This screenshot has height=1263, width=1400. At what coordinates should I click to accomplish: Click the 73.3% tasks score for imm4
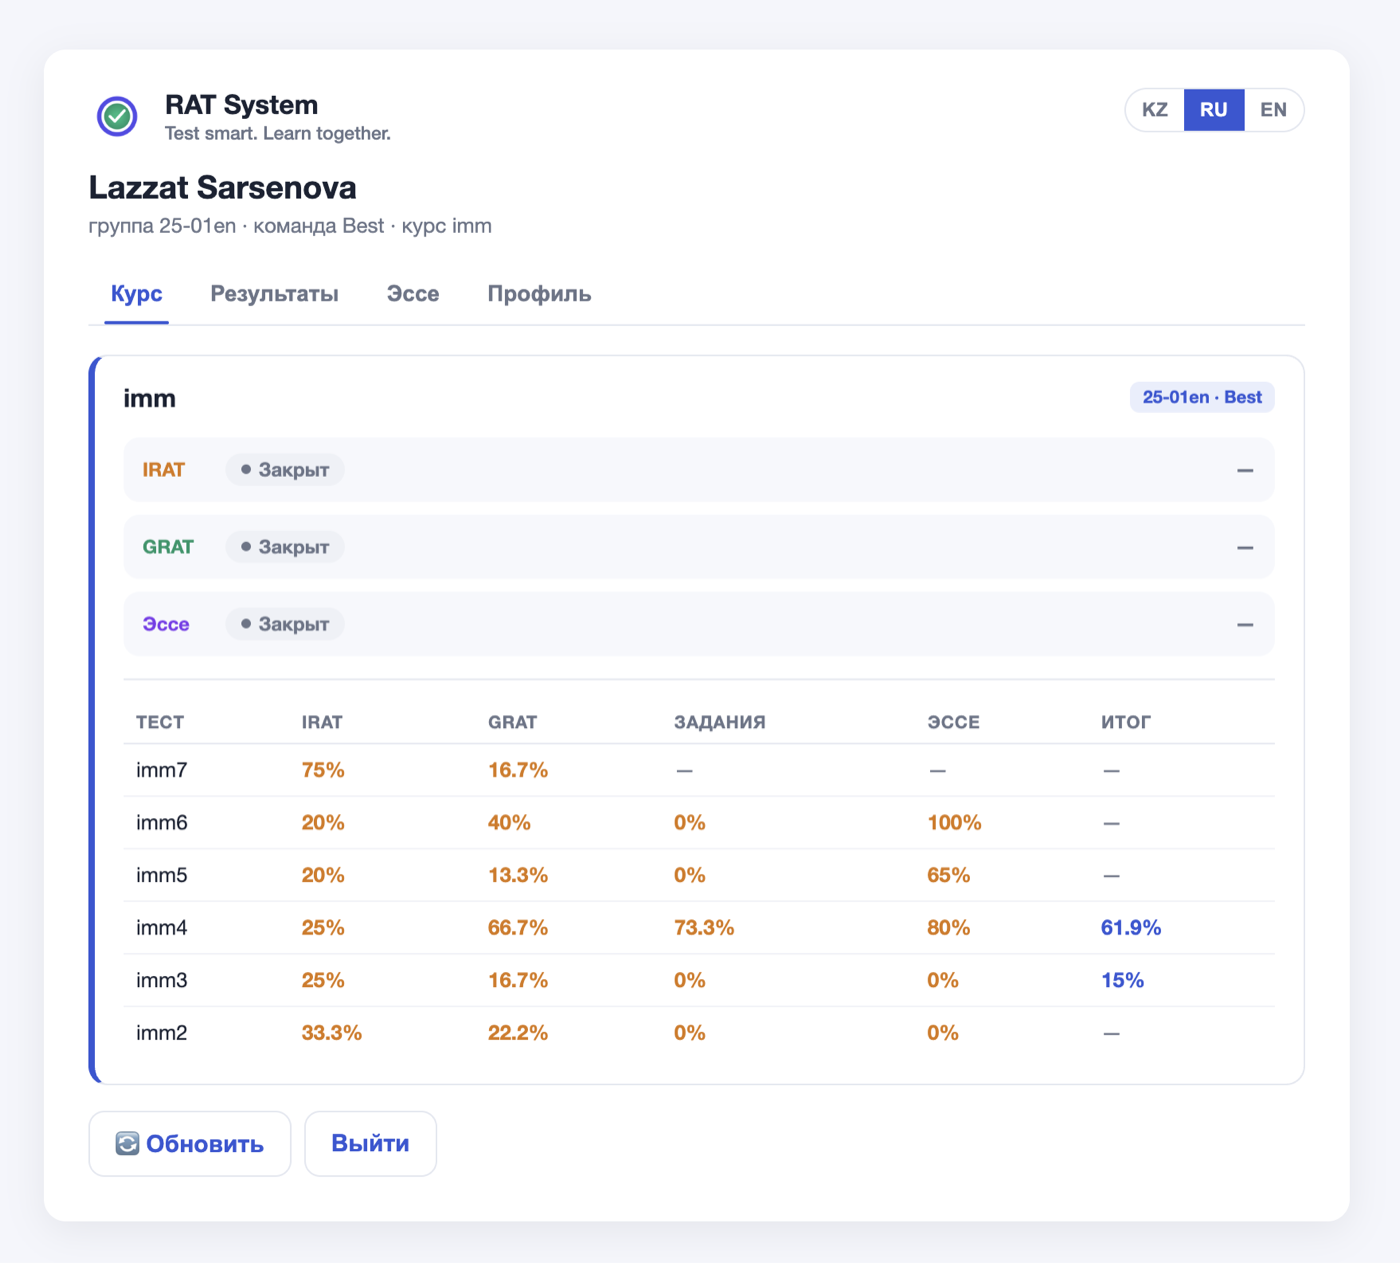pyautogui.click(x=704, y=928)
